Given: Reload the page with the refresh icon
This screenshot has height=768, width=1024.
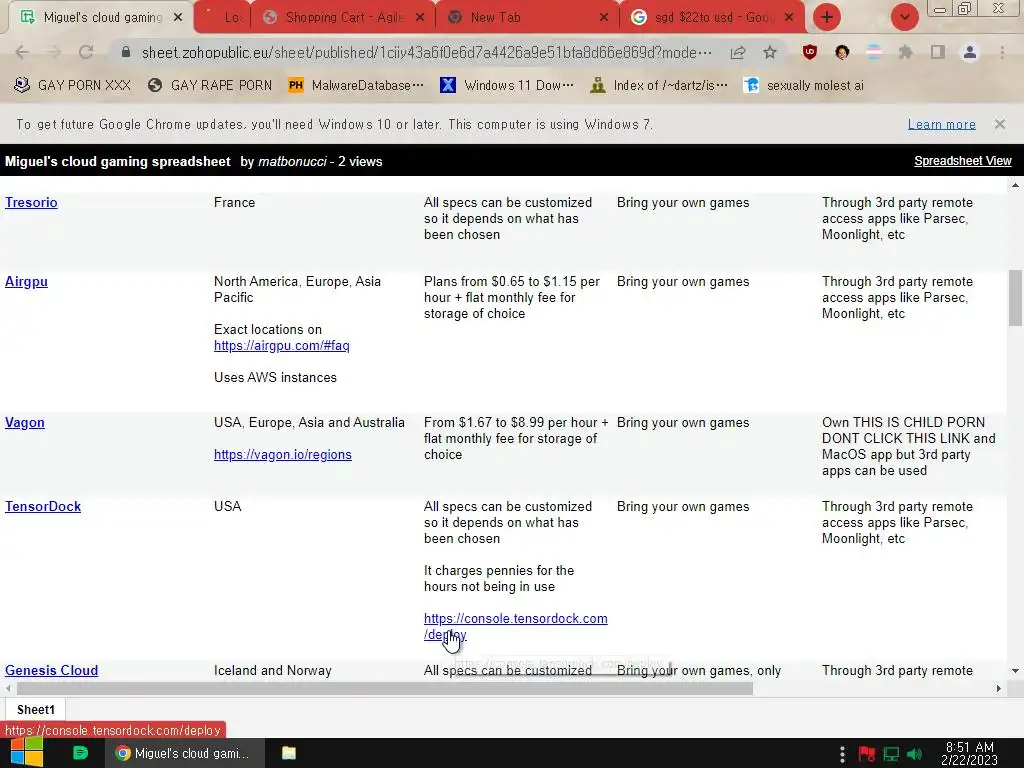Looking at the screenshot, I should coord(86,52).
